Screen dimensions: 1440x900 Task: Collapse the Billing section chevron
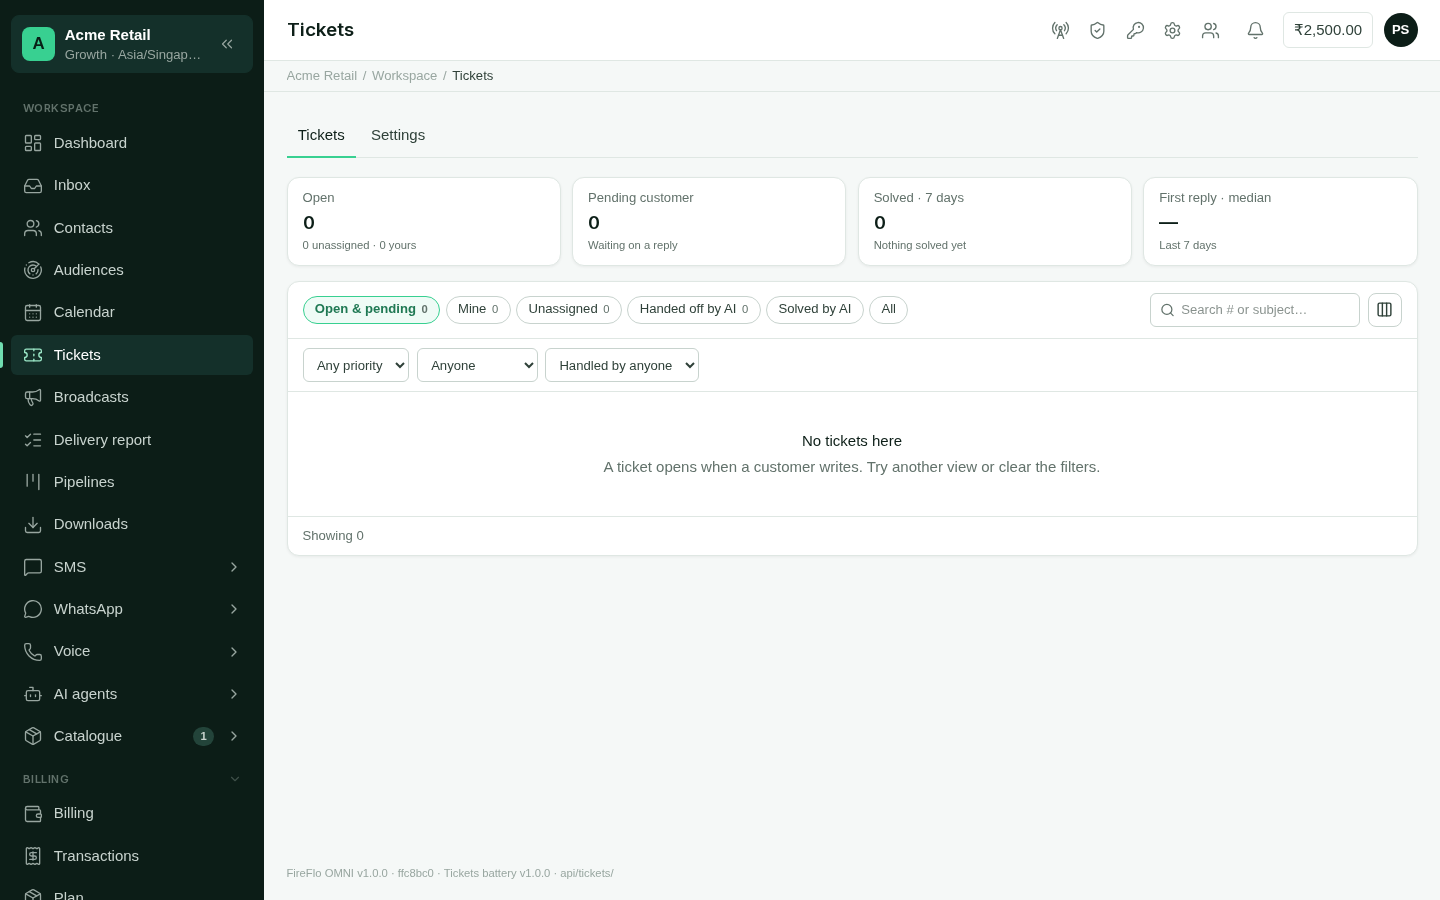pyautogui.click(x=235, y=779)
